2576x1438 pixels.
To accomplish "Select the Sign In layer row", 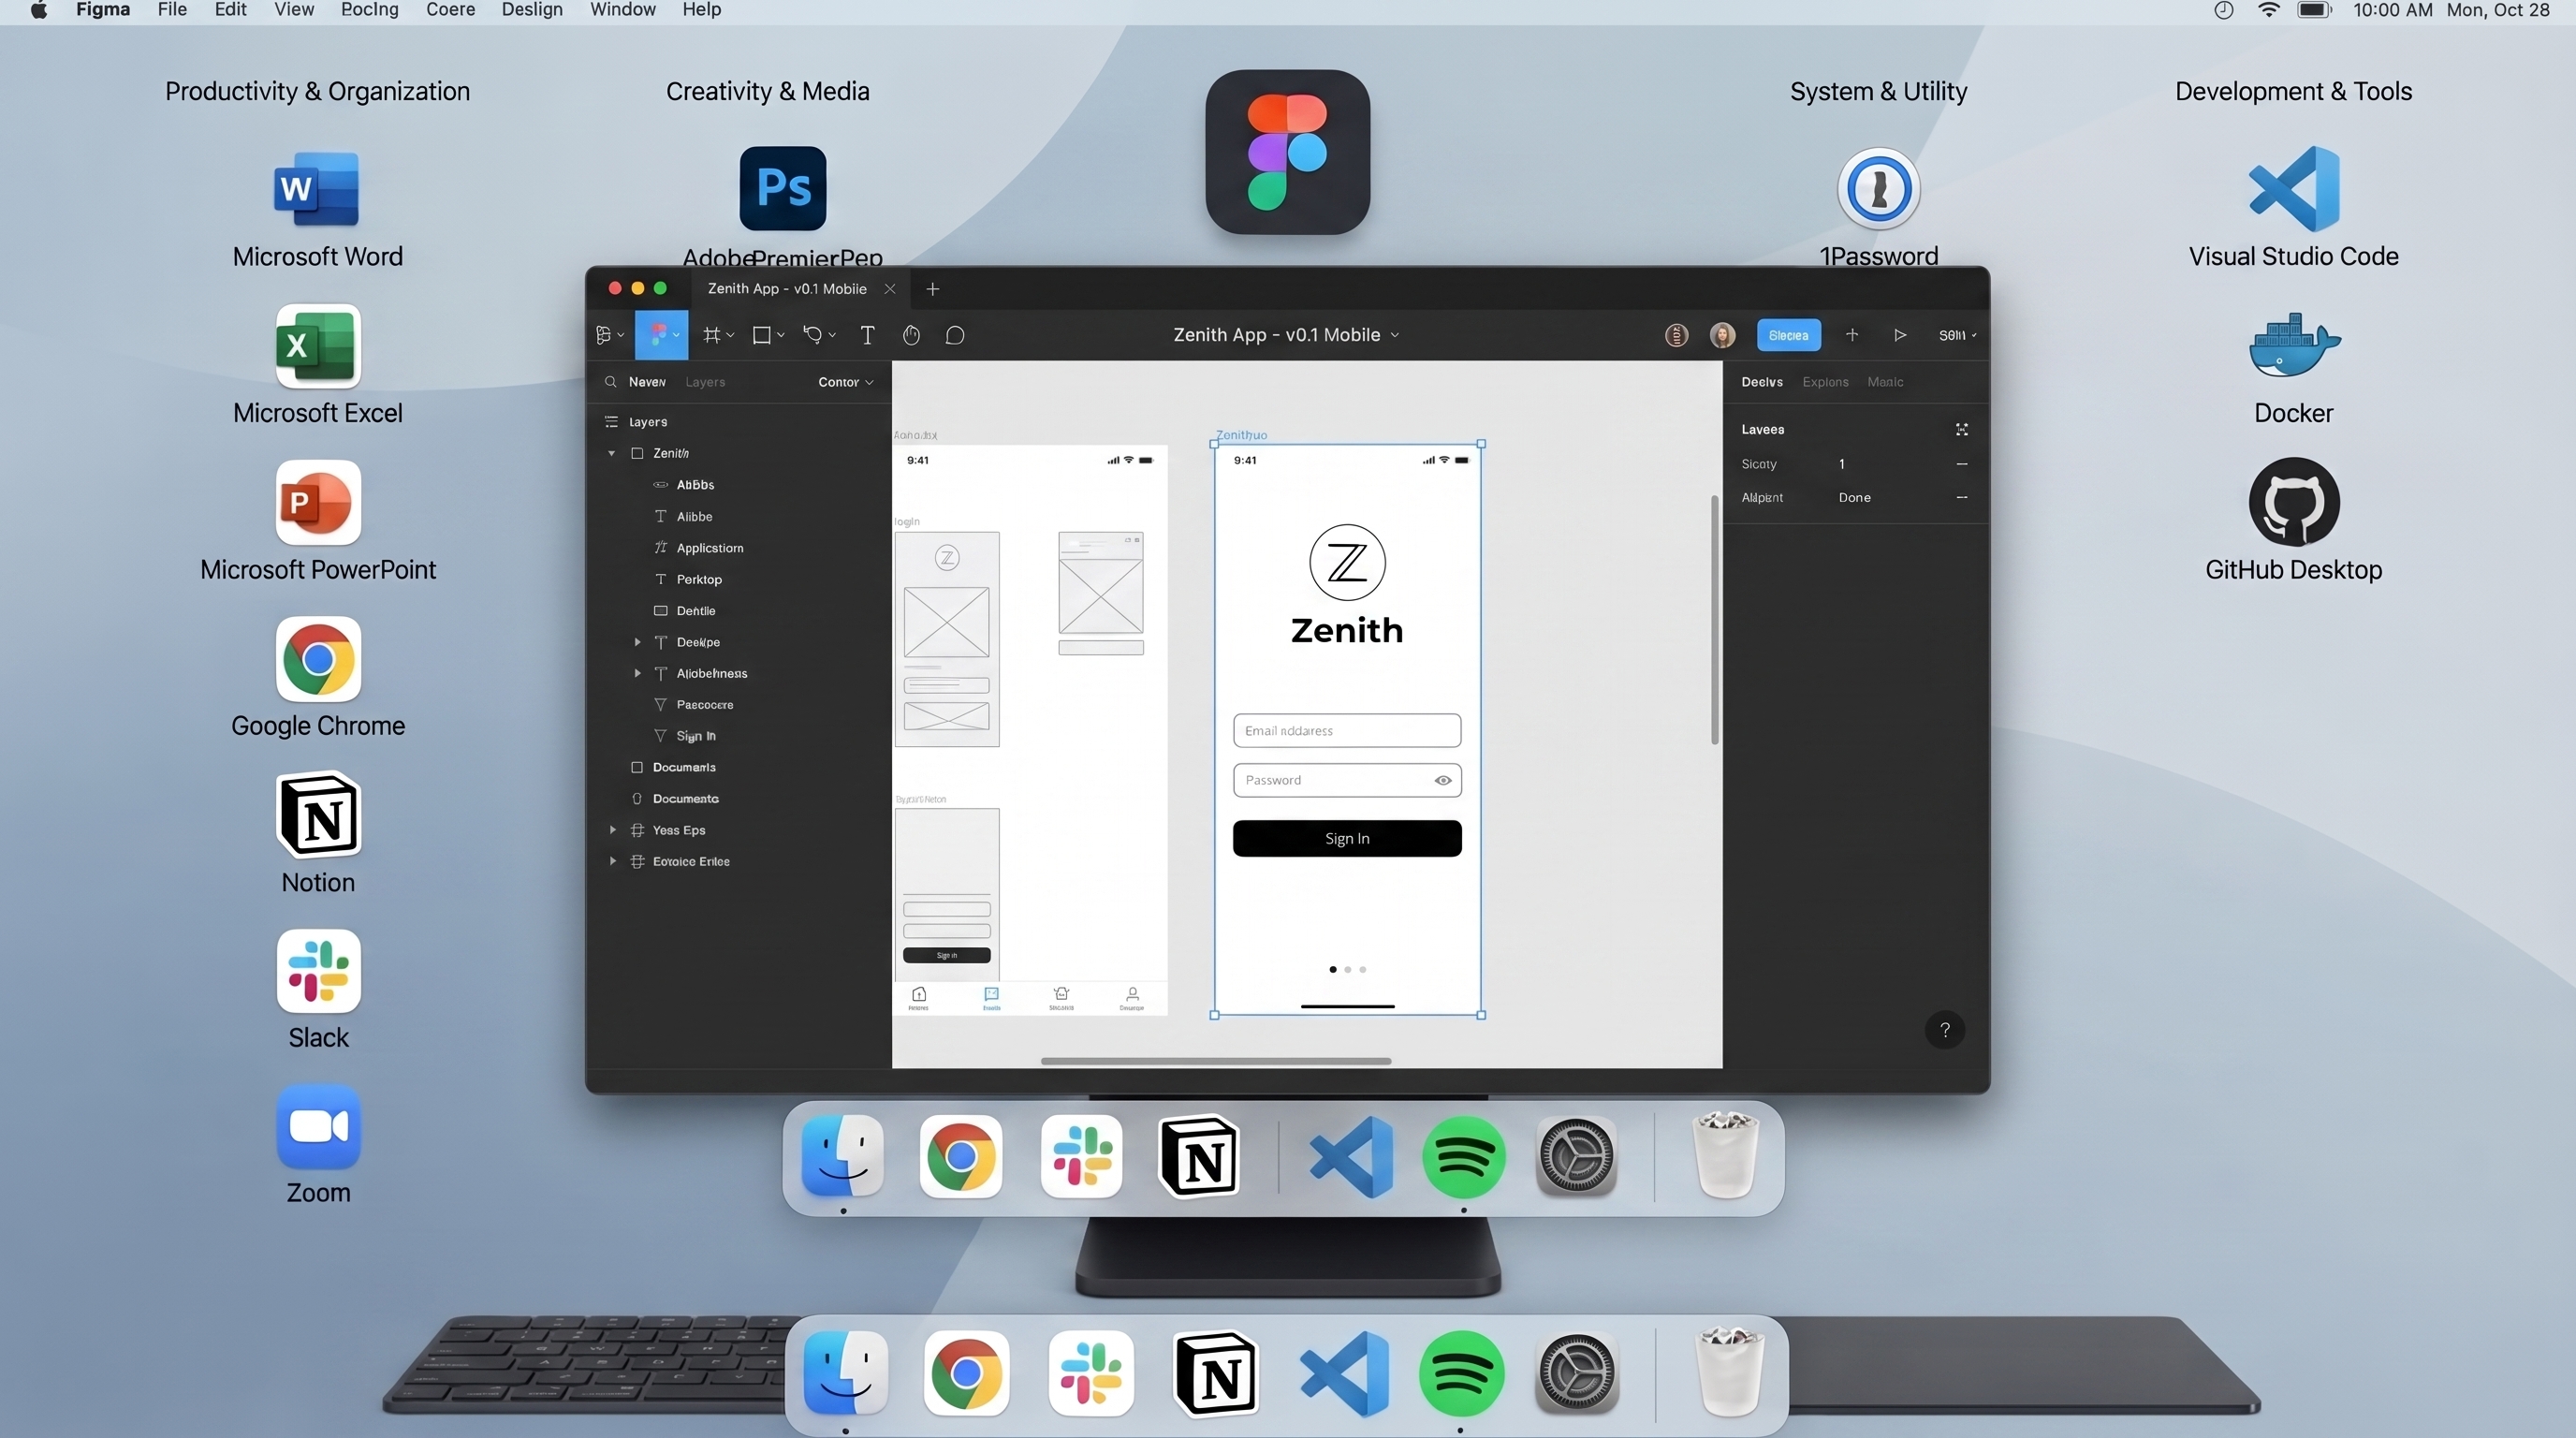I will click(738, 736).
